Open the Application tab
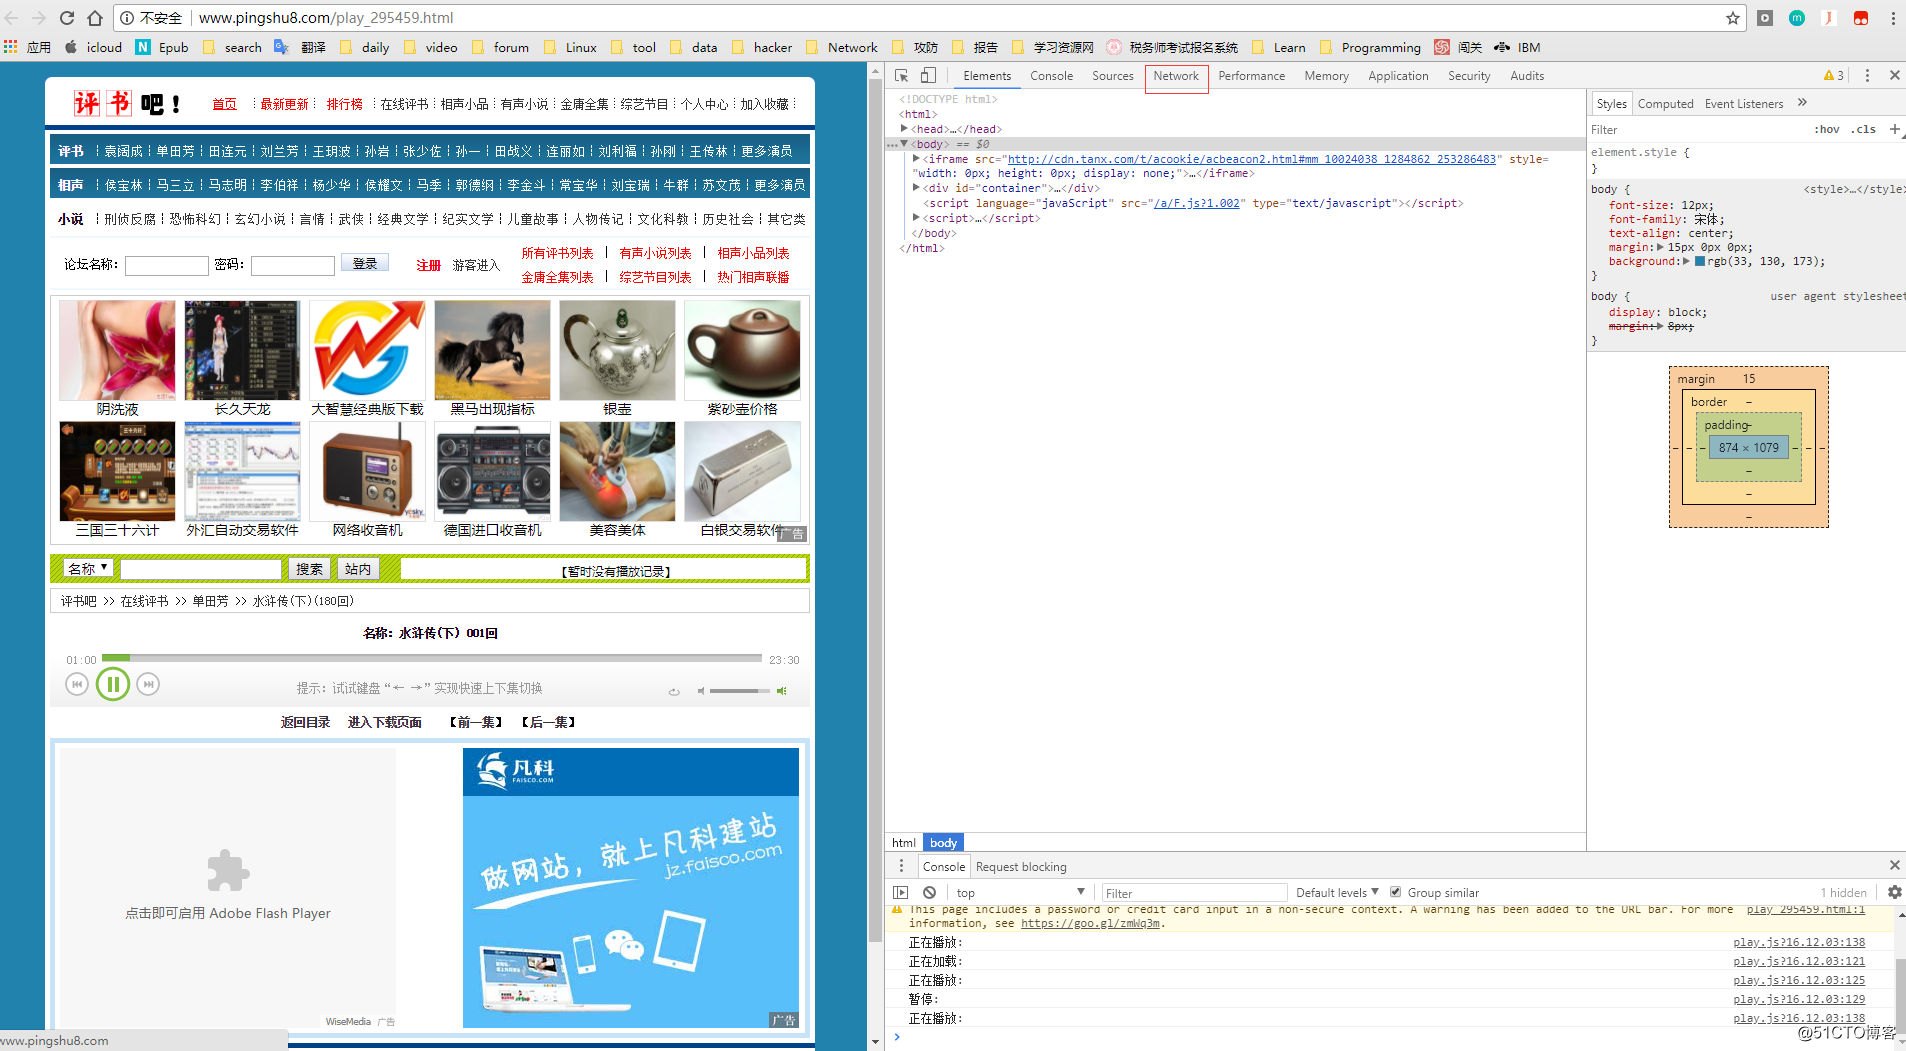1906x1051 pixels. [x=1399, y=76]
